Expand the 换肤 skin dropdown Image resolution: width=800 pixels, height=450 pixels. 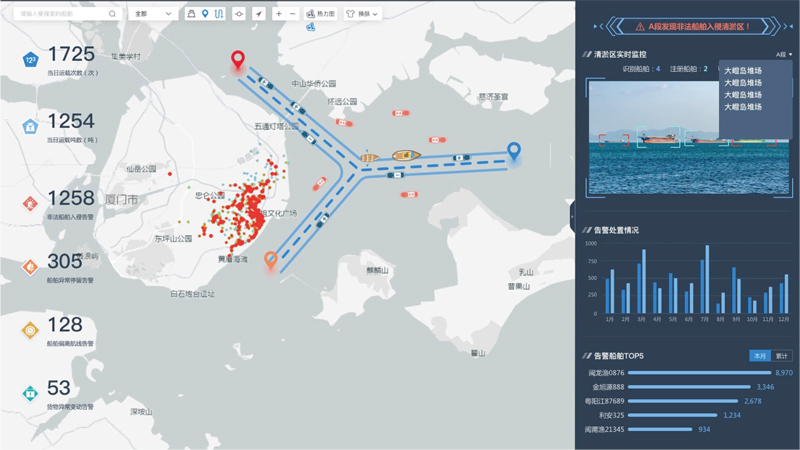click(363, 14)
